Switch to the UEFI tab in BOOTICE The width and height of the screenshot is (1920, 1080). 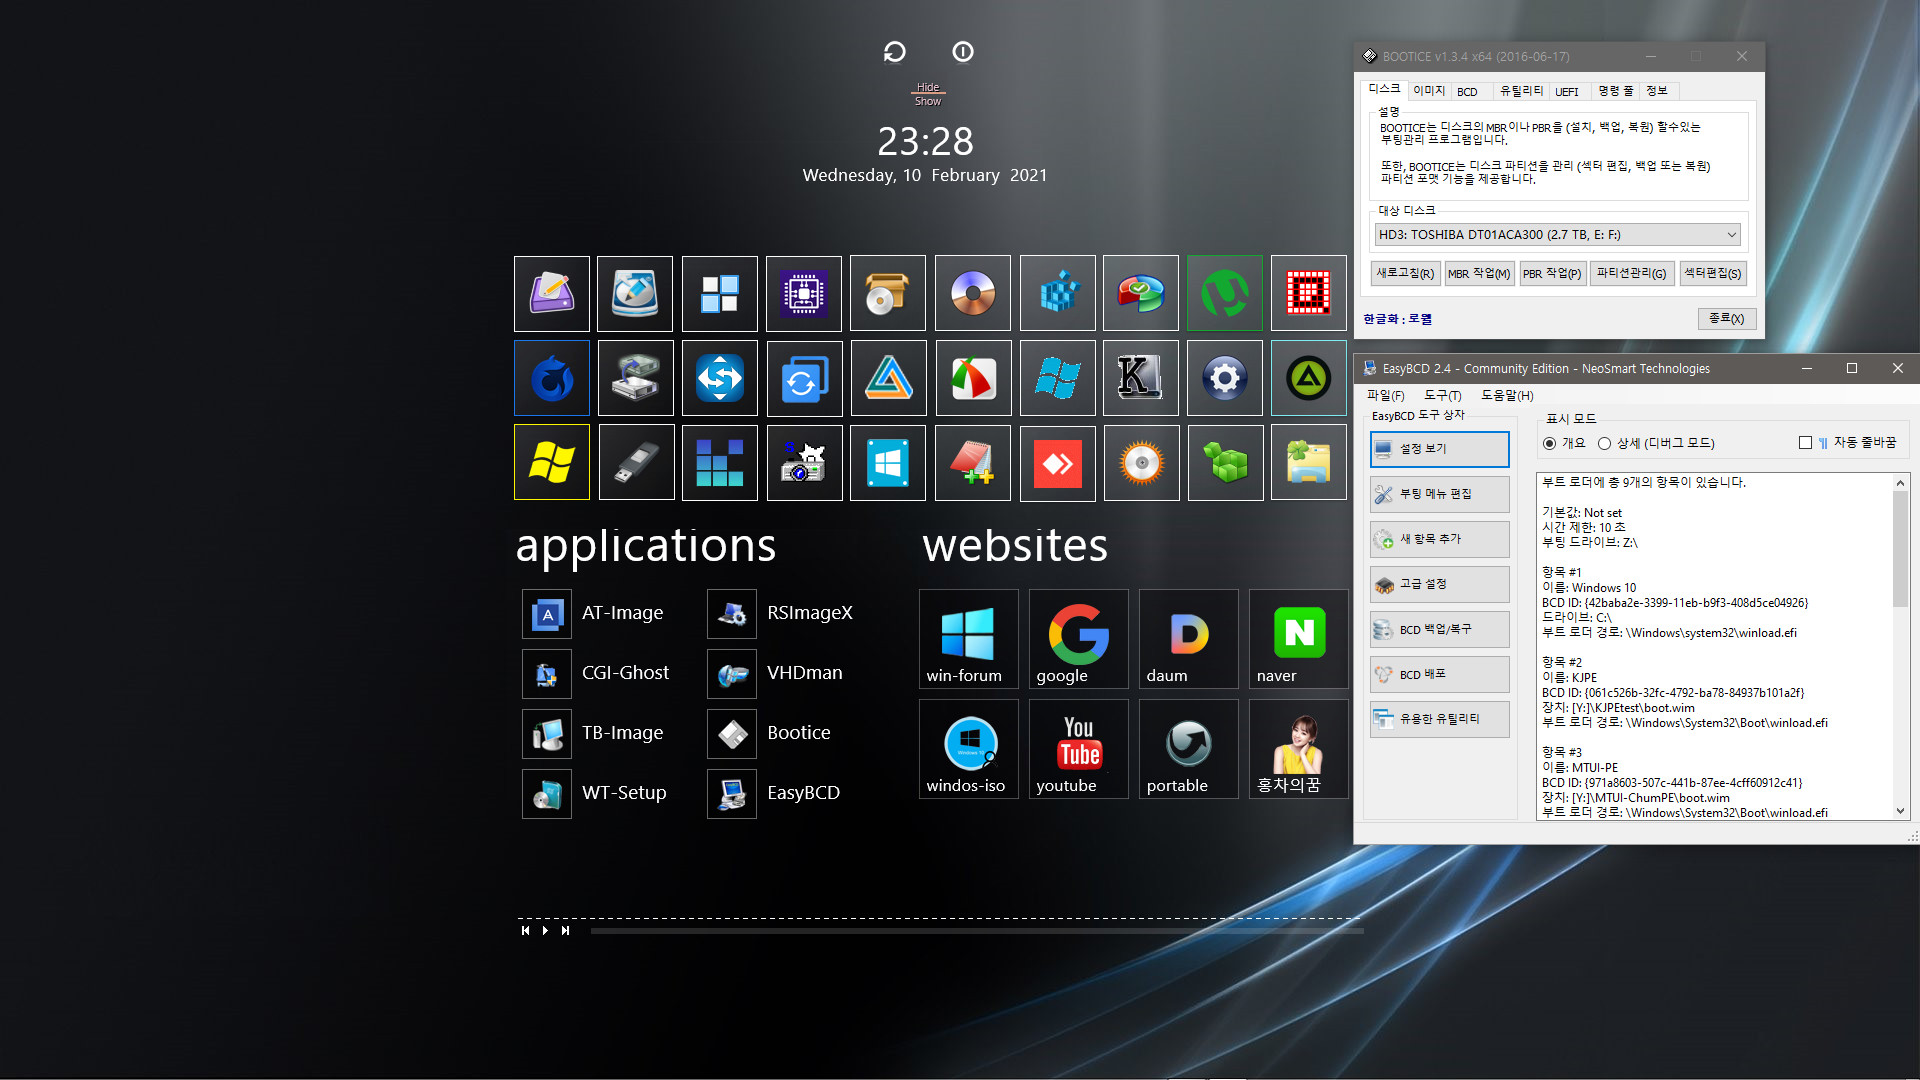(1567, 92)
